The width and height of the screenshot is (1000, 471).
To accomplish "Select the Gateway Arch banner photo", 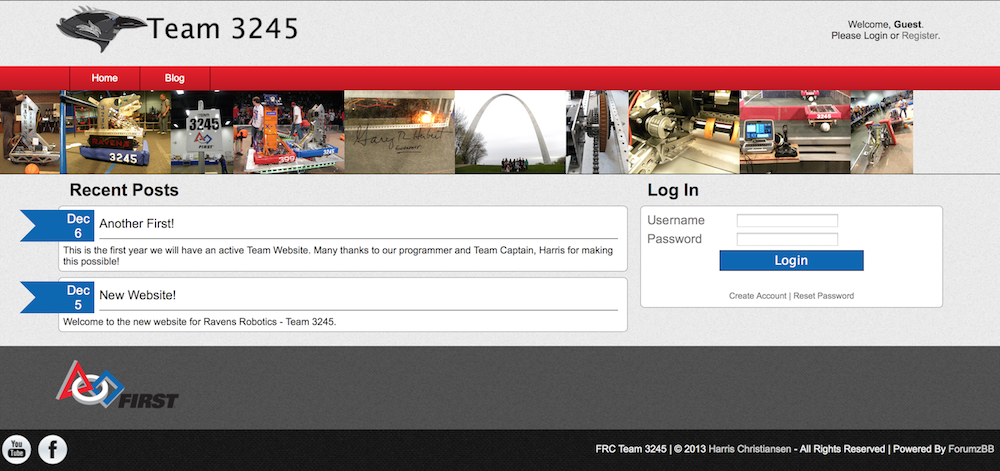I will pos(510,132).
